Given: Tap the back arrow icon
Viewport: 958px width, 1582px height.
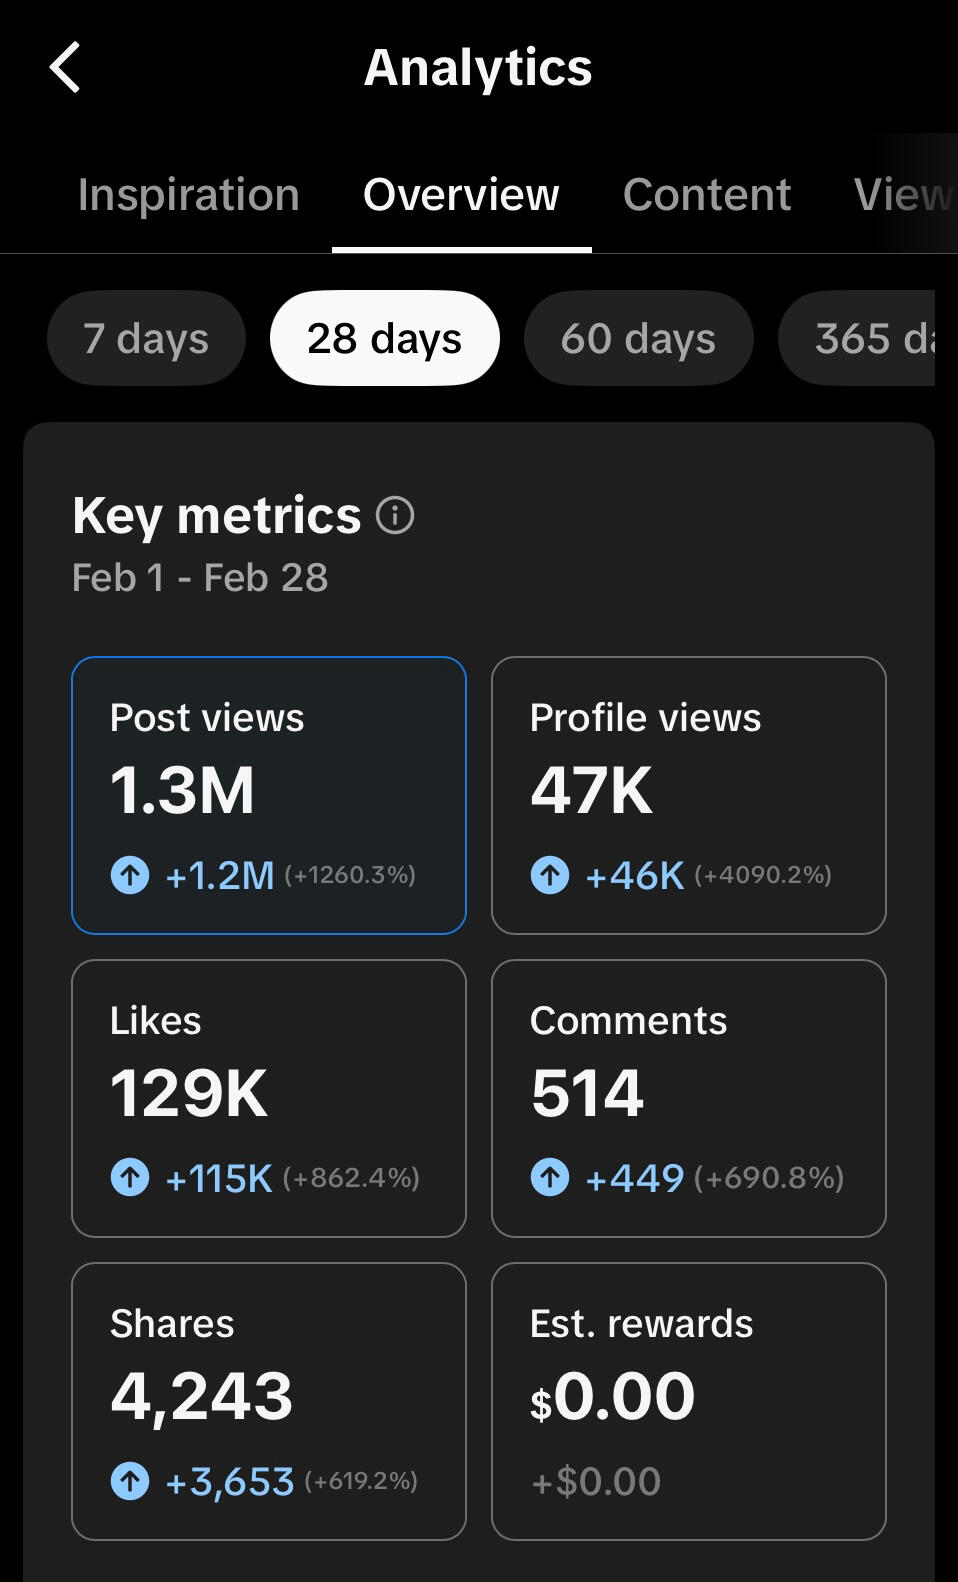Looking at the screenshot, I should (65, 68).
